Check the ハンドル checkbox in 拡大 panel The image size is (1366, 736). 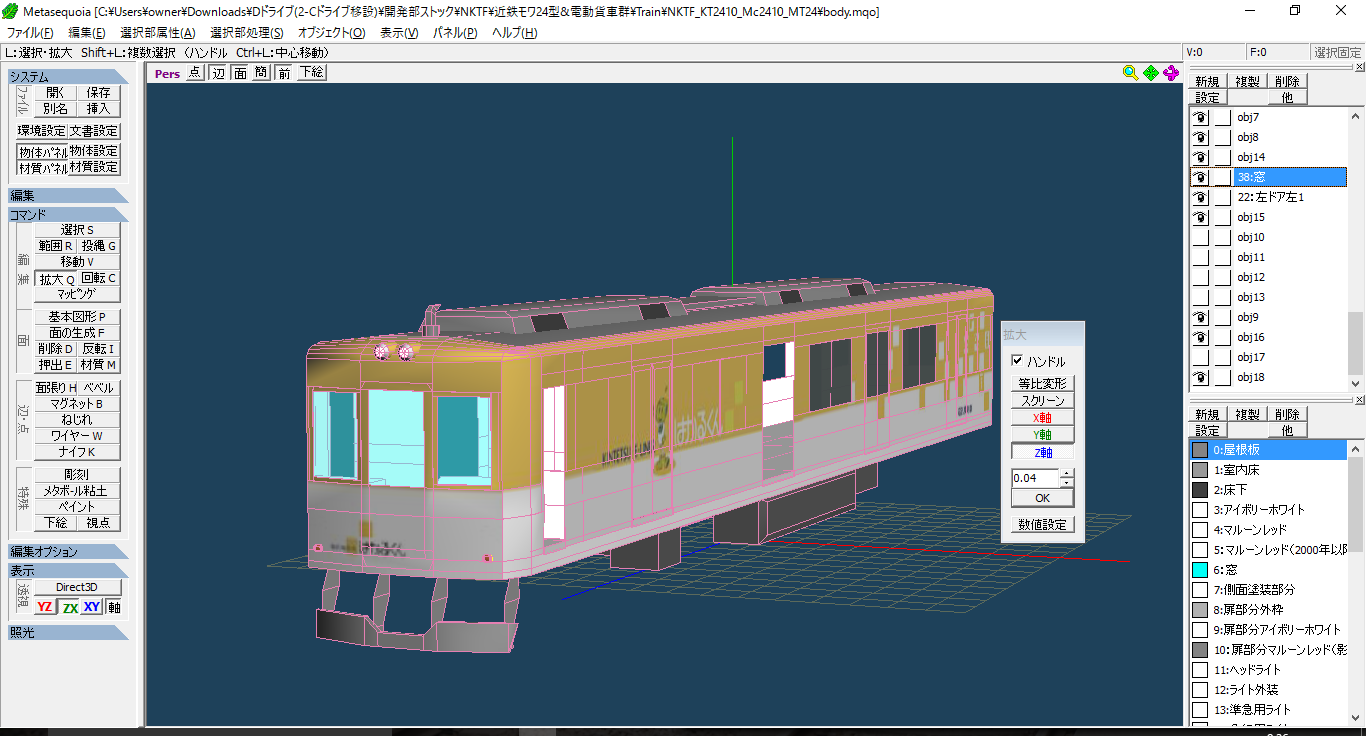1018,361
